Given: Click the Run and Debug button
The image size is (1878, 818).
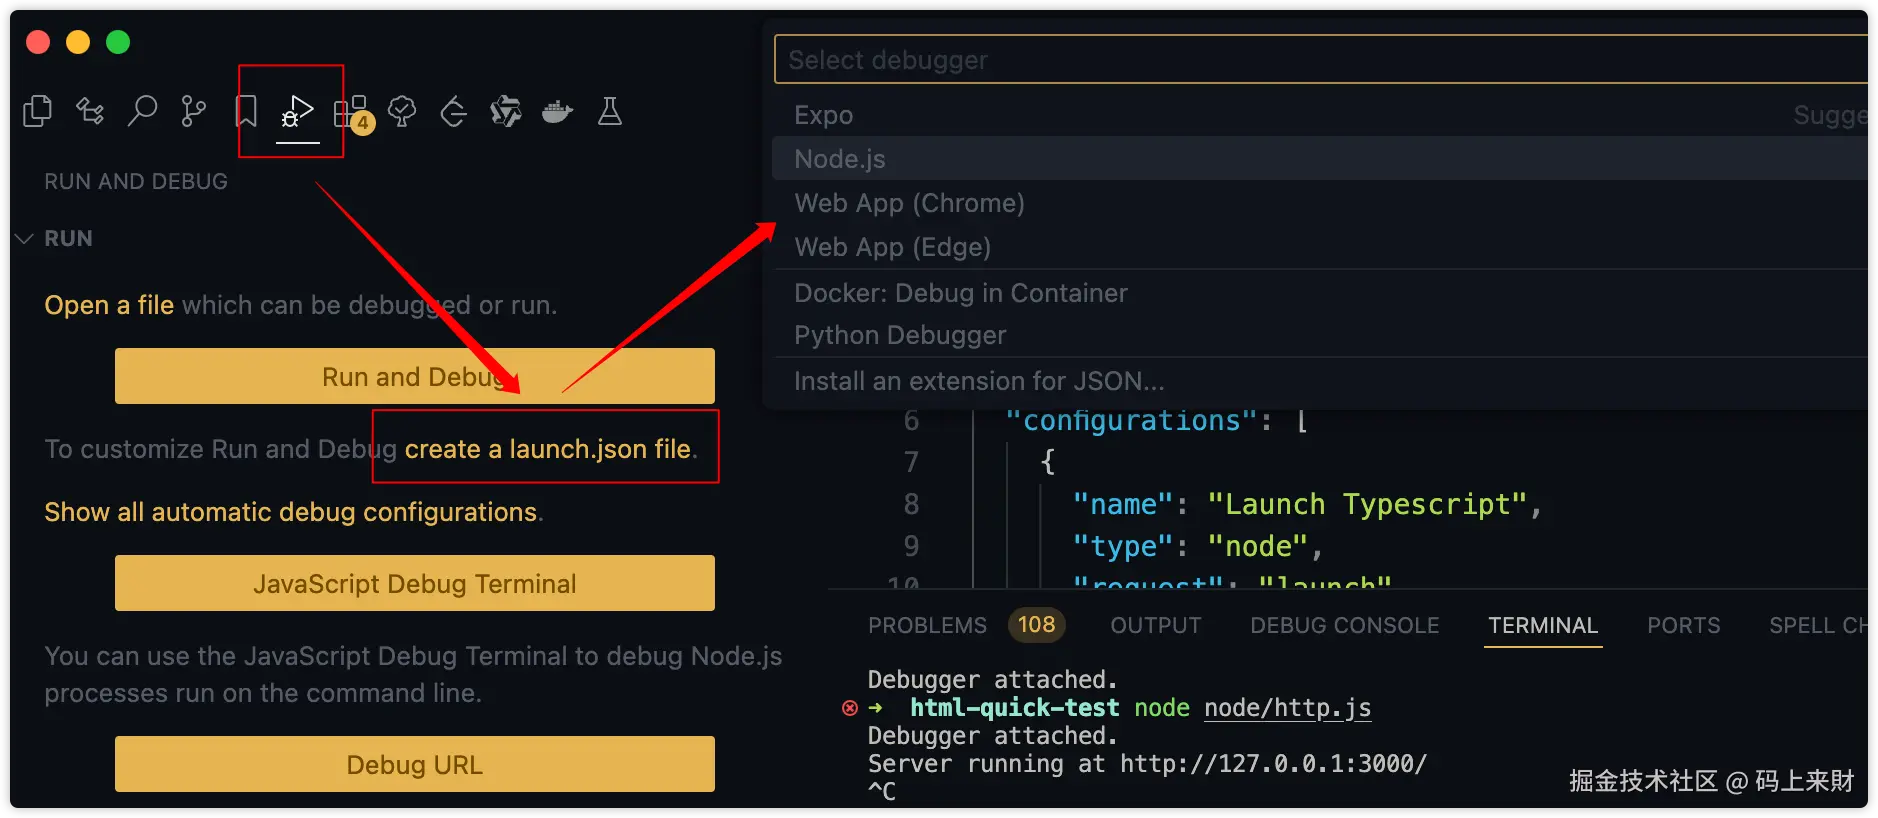Looking at the screenshot, I should tap(415, 376).
